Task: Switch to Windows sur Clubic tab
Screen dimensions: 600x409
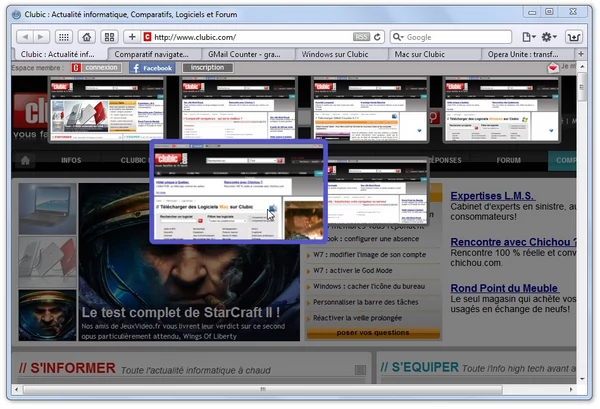Action: [x=335, y=54]
